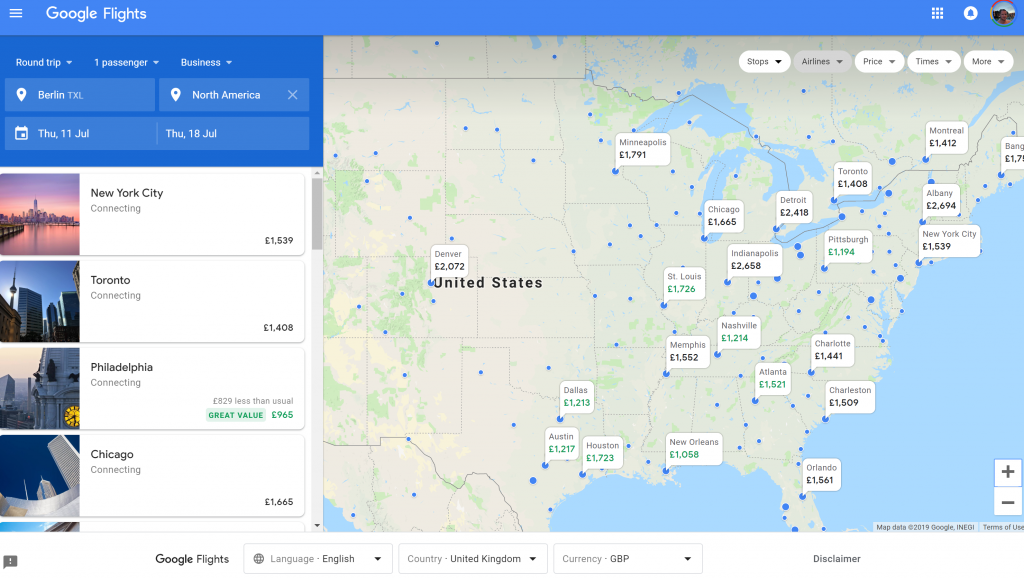Open the Round trip dropdown
Image resolution: width=1024 pixels, height=578 pixels.
[44, 63]
